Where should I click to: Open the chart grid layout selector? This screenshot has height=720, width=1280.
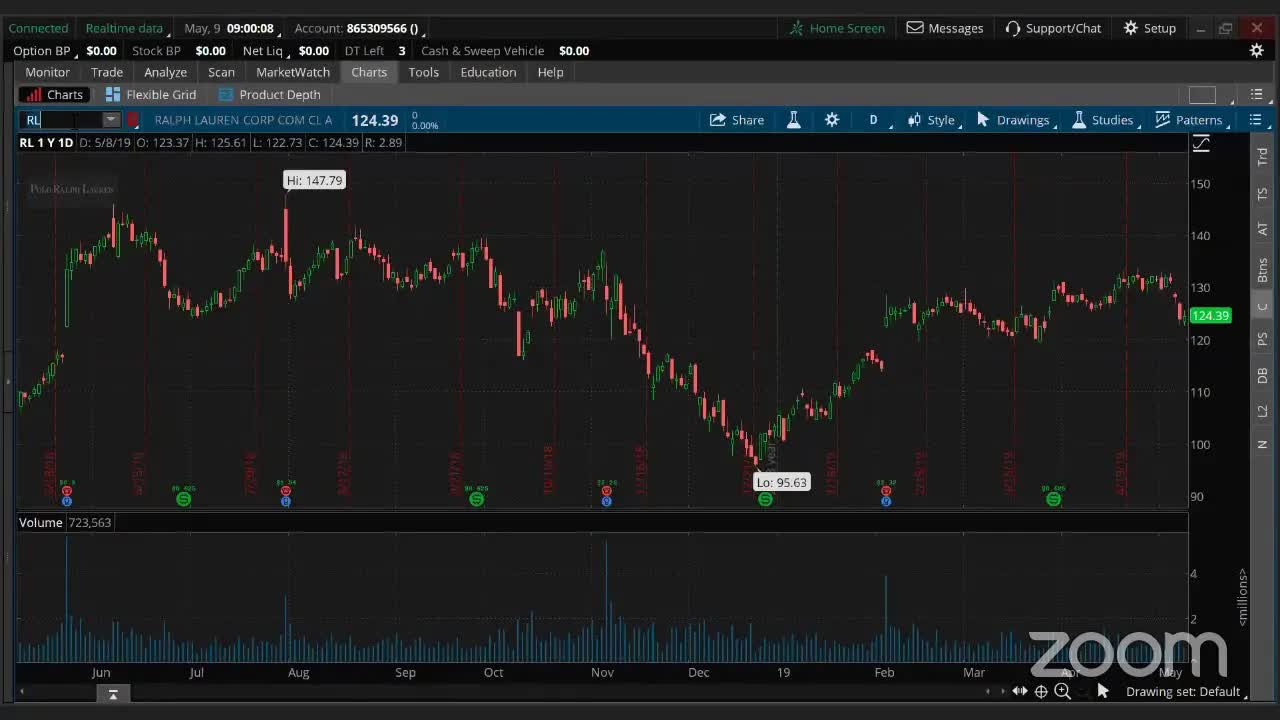(1202, 95)
